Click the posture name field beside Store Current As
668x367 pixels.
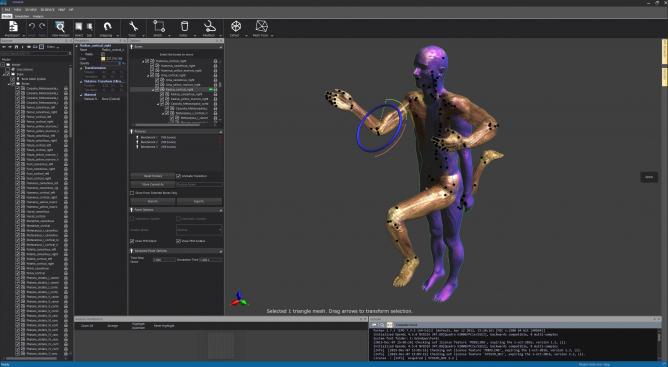point(199,185)
